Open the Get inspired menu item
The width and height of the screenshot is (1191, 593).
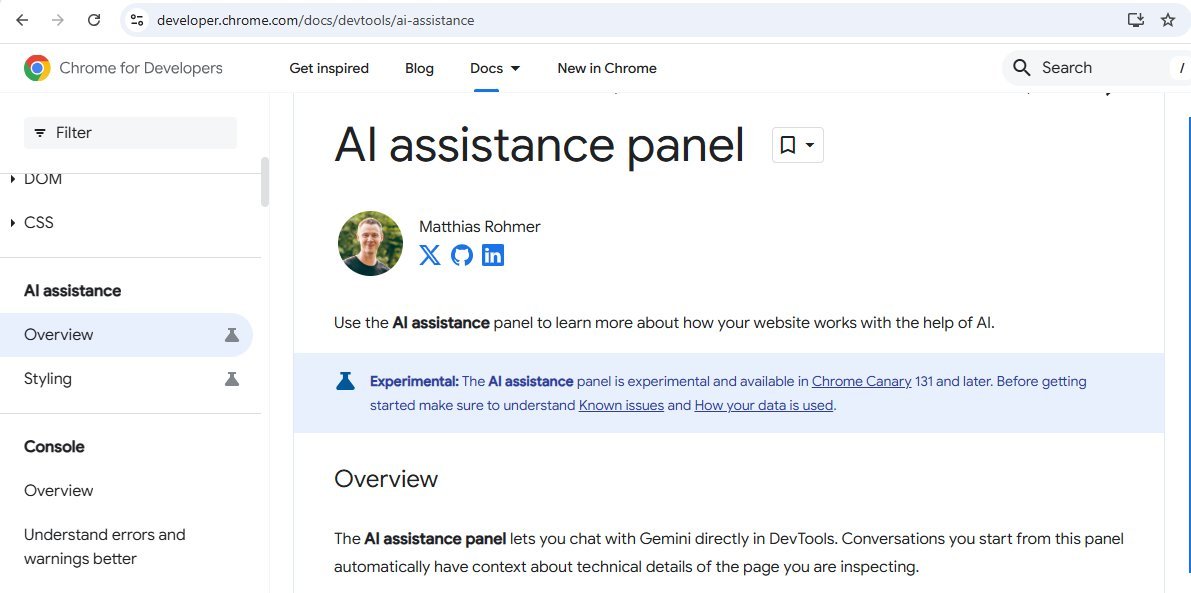329,68
